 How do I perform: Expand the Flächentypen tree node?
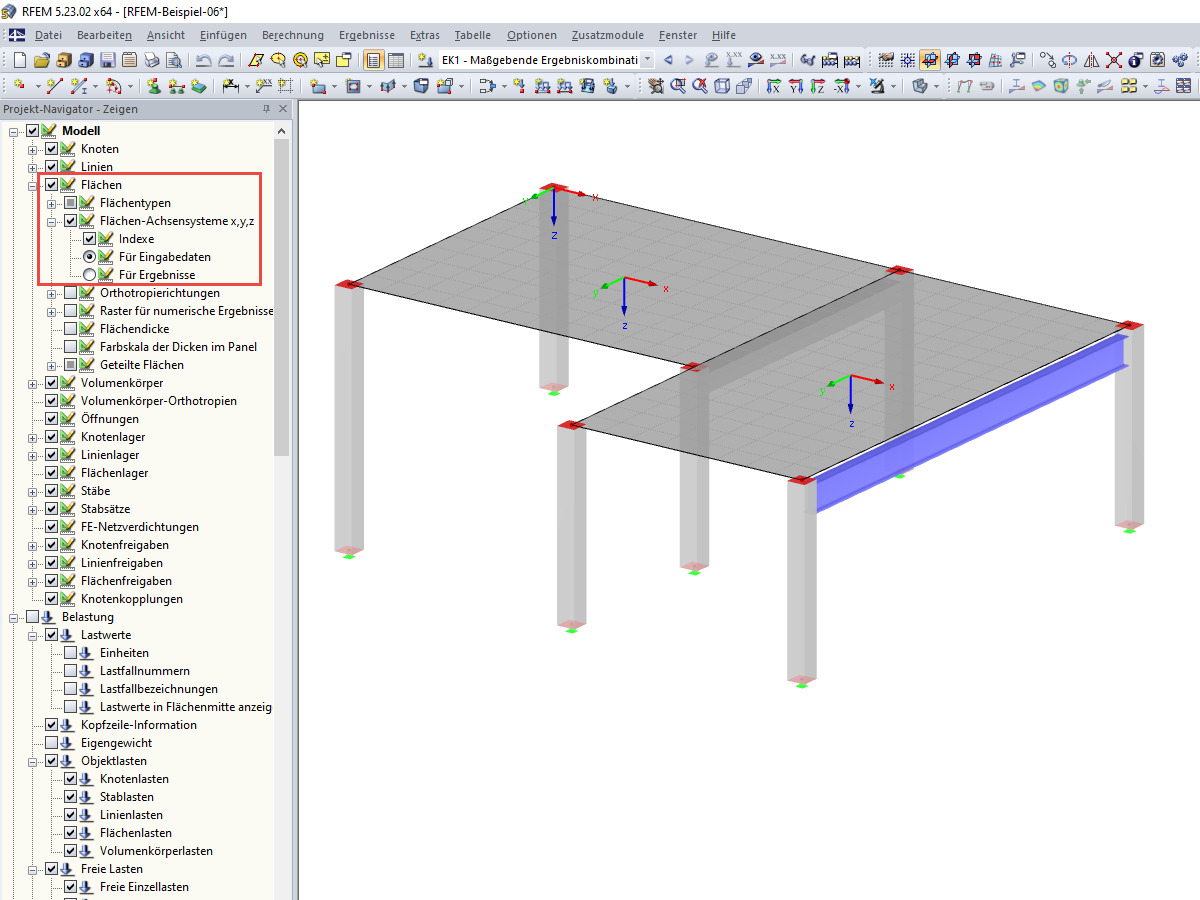point(52,203)
